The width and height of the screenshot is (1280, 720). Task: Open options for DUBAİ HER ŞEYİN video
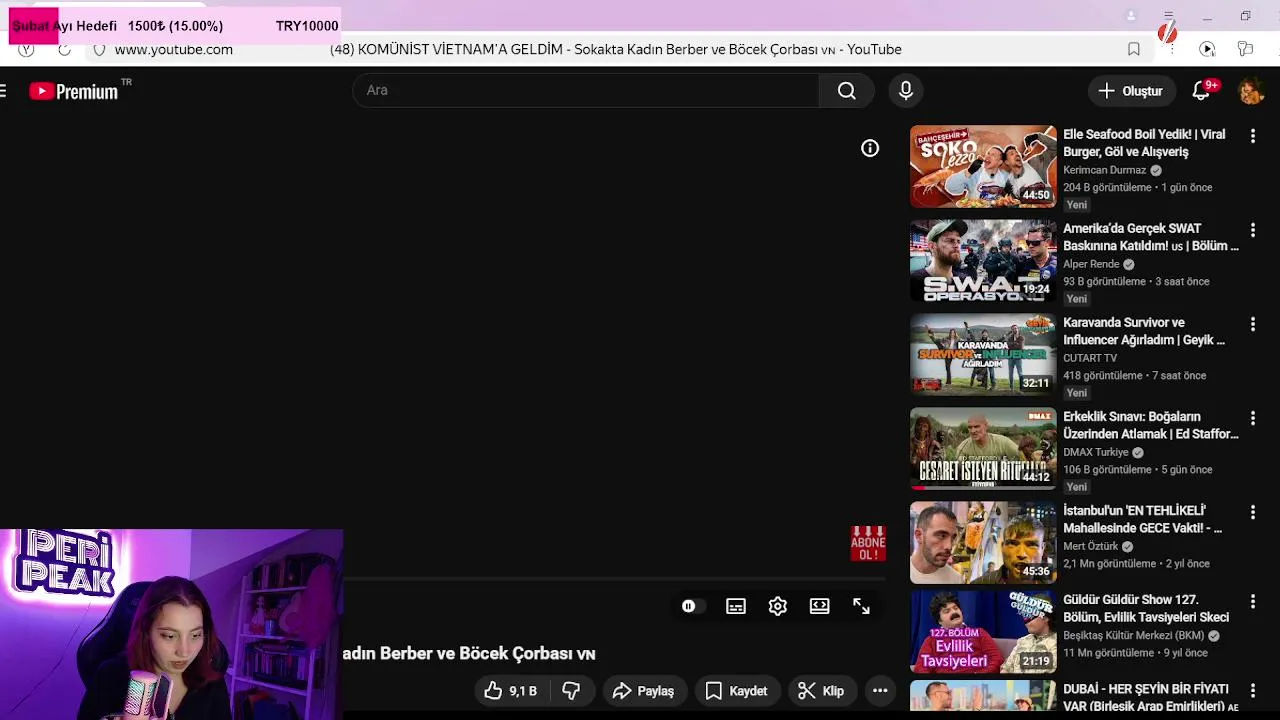click(1253, 690)
